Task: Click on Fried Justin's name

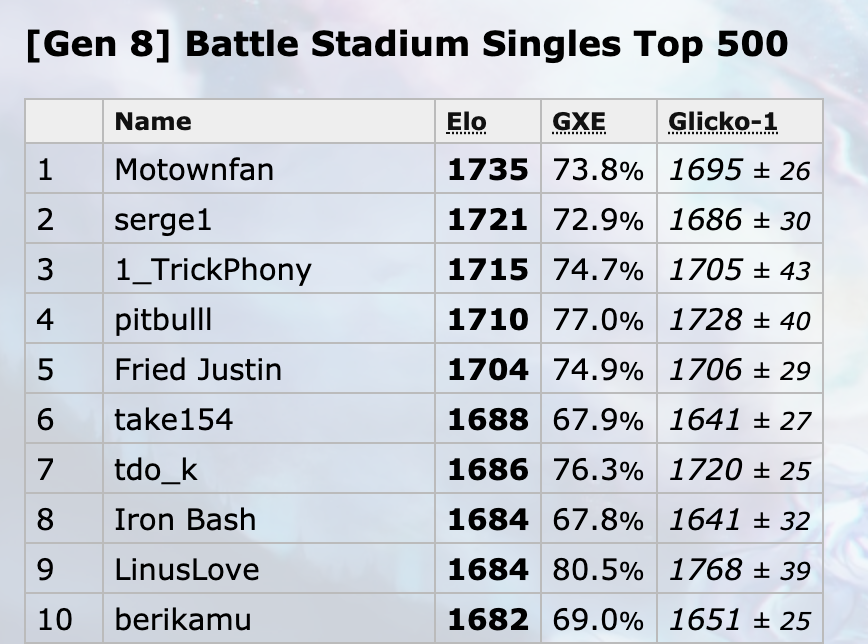Action: pos(198,370)
